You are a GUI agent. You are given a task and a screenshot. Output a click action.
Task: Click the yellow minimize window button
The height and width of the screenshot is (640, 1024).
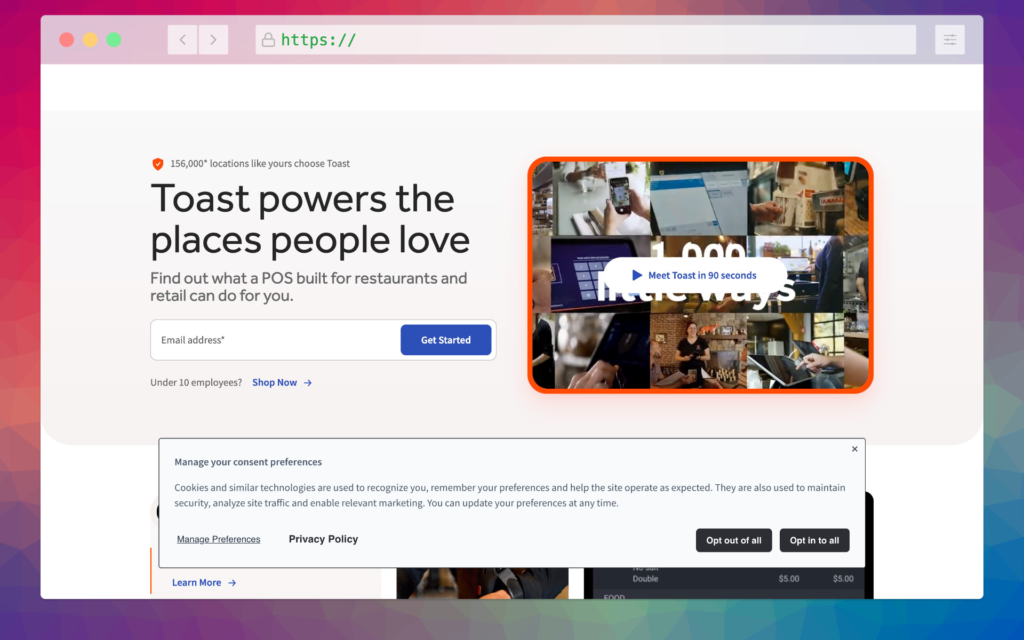(x=90, y=40)
